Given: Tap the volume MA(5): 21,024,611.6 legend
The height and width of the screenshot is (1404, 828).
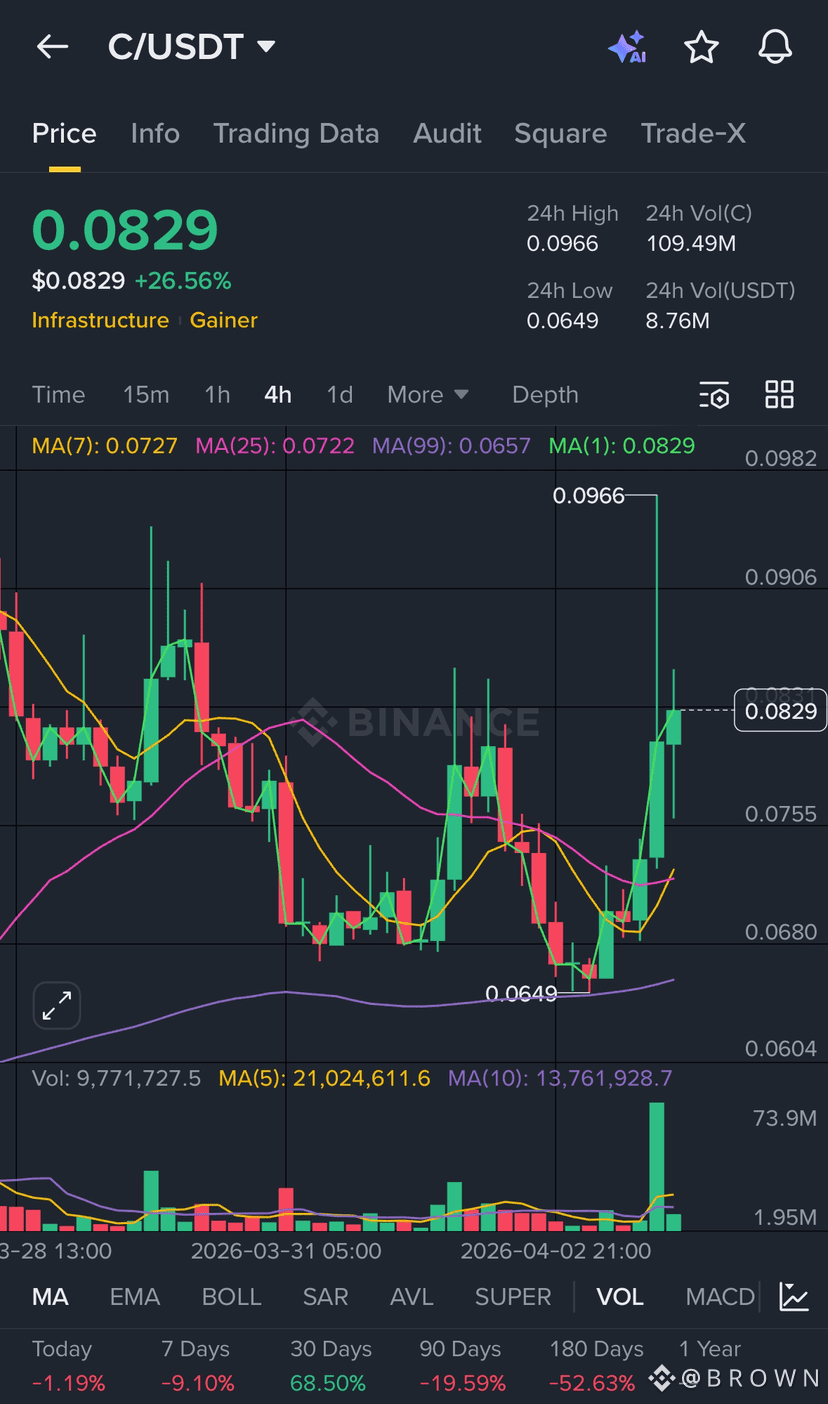Looking at the screenshot, I should point(325,1078).
